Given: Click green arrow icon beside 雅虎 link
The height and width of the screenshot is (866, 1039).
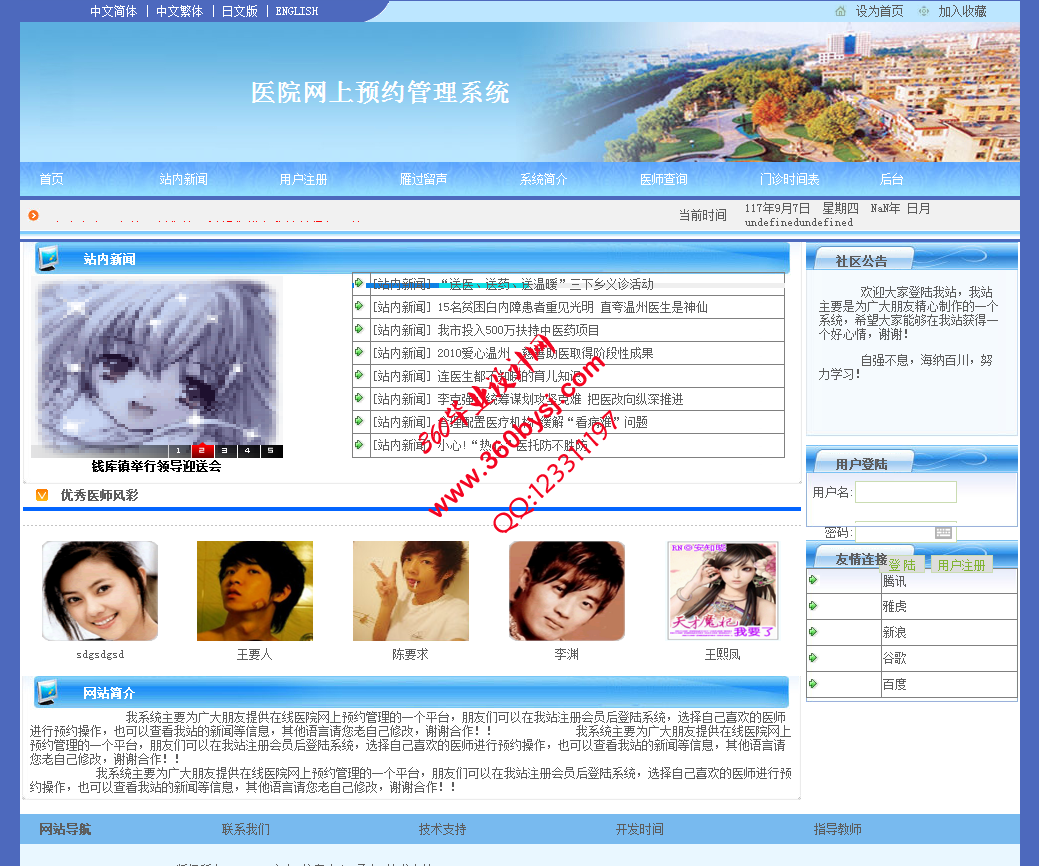Looking at the screenshot, I should [813, 606].
